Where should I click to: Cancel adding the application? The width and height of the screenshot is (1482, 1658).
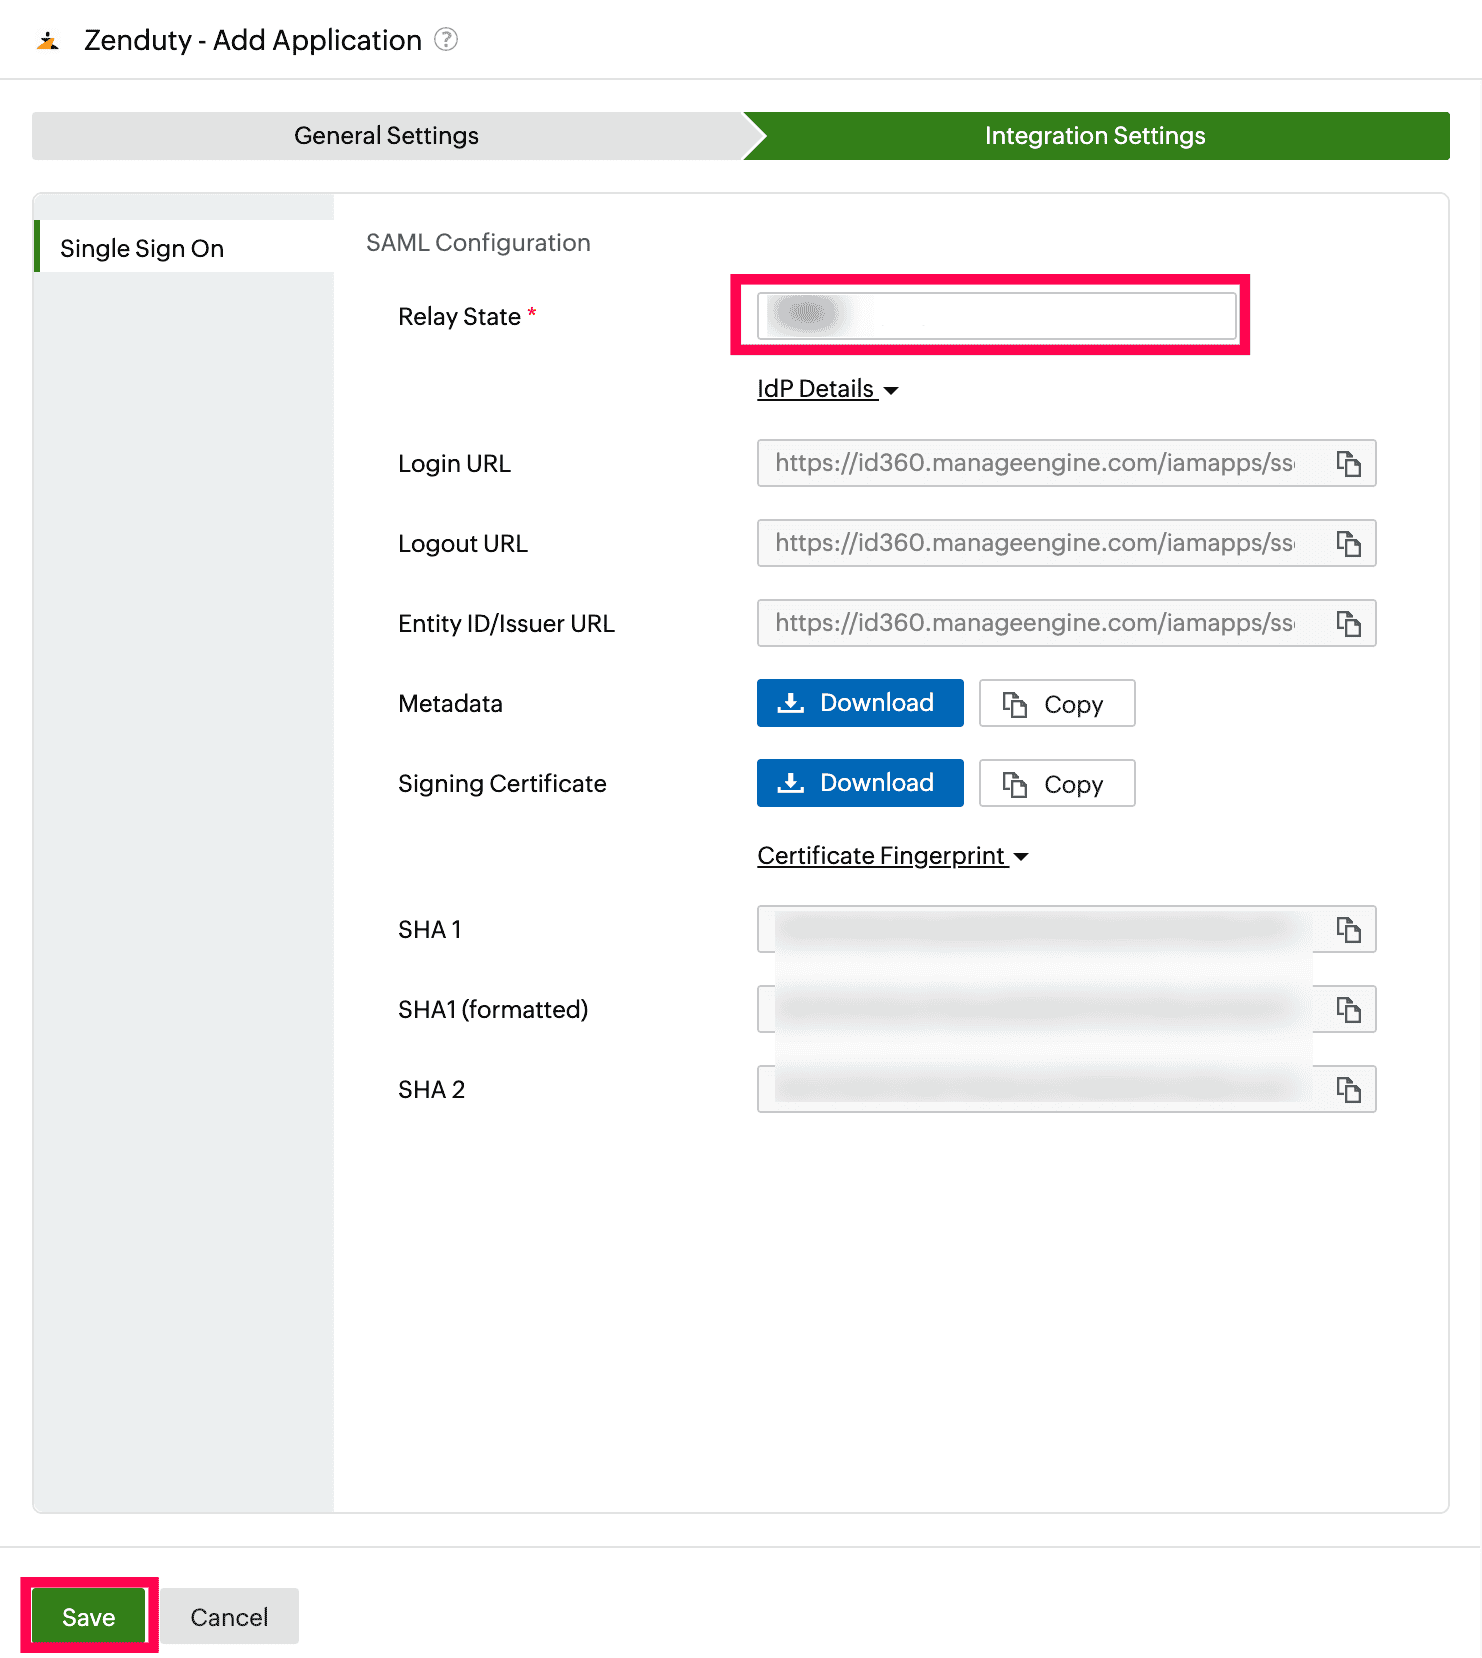(x=229, y=1616)
